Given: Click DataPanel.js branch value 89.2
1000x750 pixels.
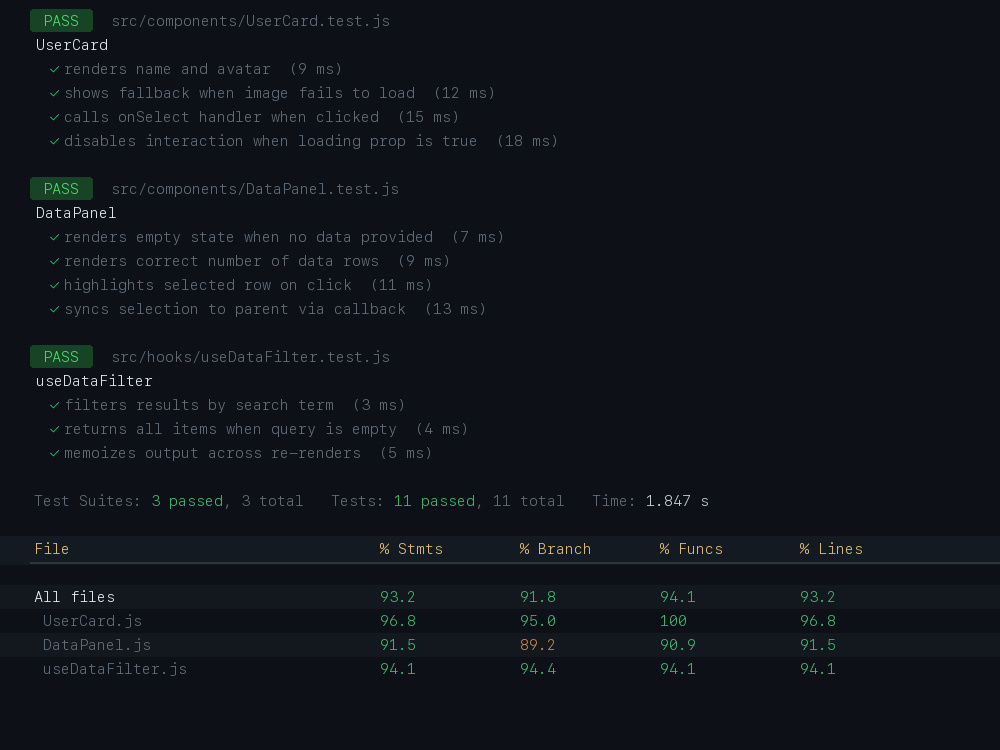Looking at the screenshot, I should click(x=538, y=645).
